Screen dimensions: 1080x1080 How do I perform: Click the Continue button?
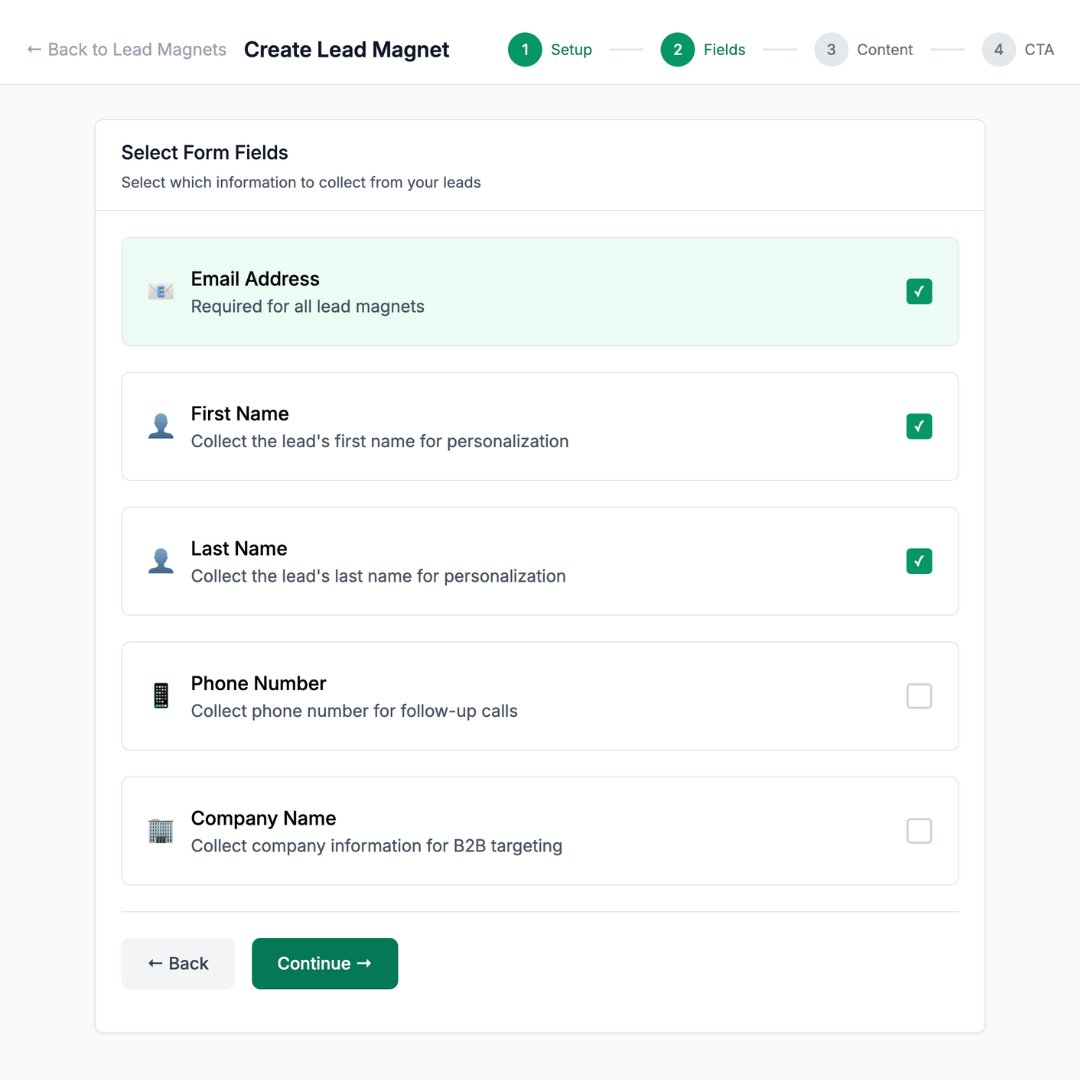click(324, 964)
